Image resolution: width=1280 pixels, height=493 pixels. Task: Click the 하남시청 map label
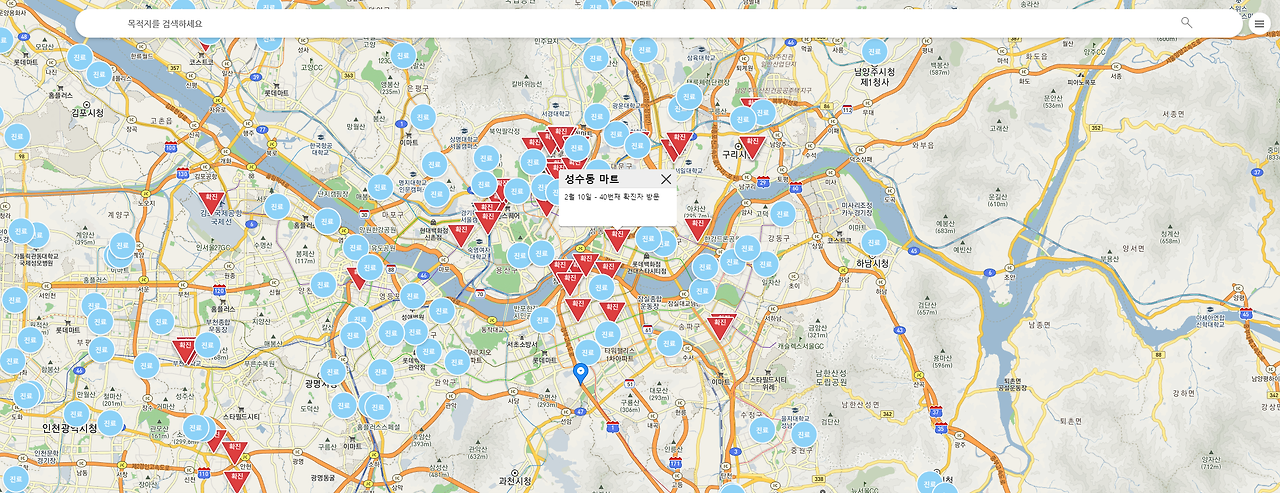tap(872, 264)
